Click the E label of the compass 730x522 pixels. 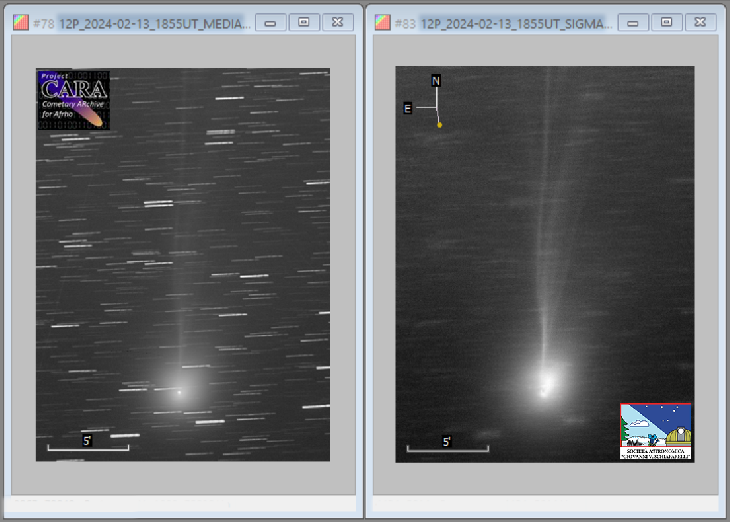[x=407, y=108]
